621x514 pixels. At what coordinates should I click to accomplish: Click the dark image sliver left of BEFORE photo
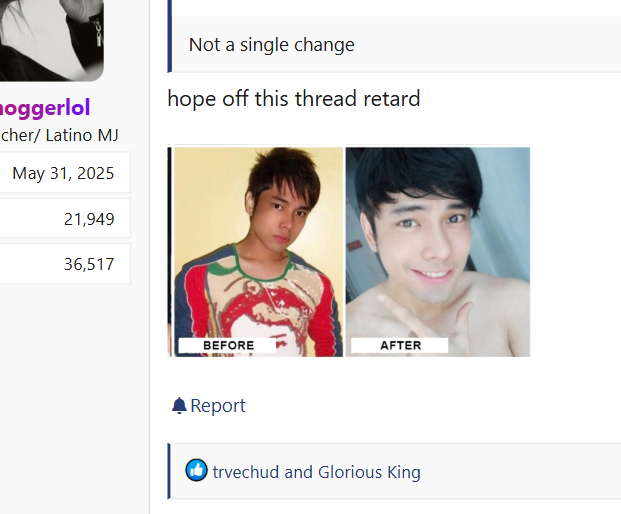[170, 252]
